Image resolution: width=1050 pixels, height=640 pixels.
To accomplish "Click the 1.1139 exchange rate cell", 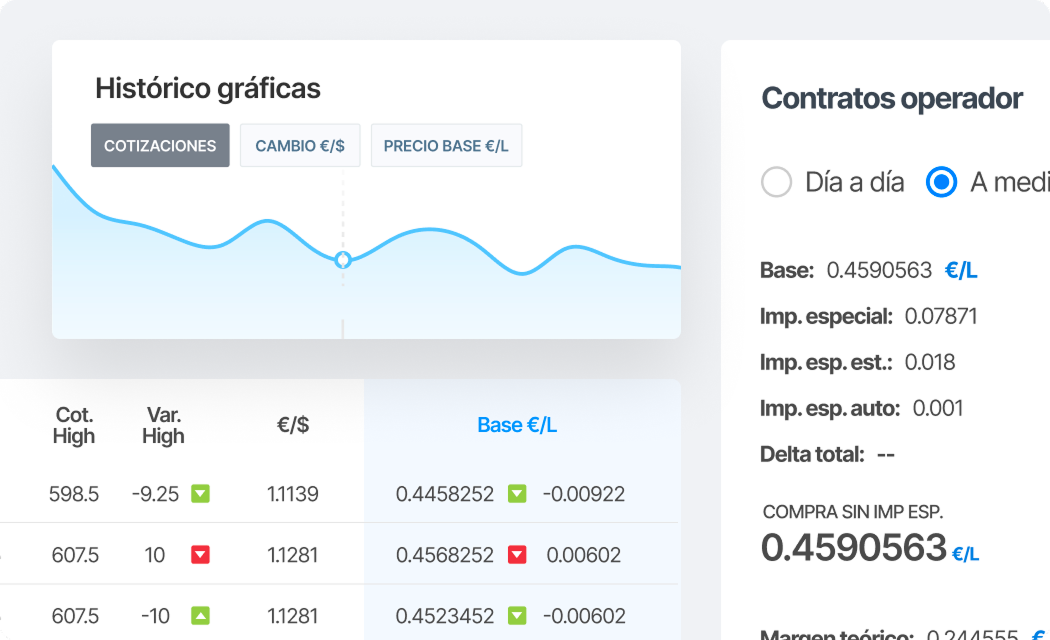I will [293, 494].
